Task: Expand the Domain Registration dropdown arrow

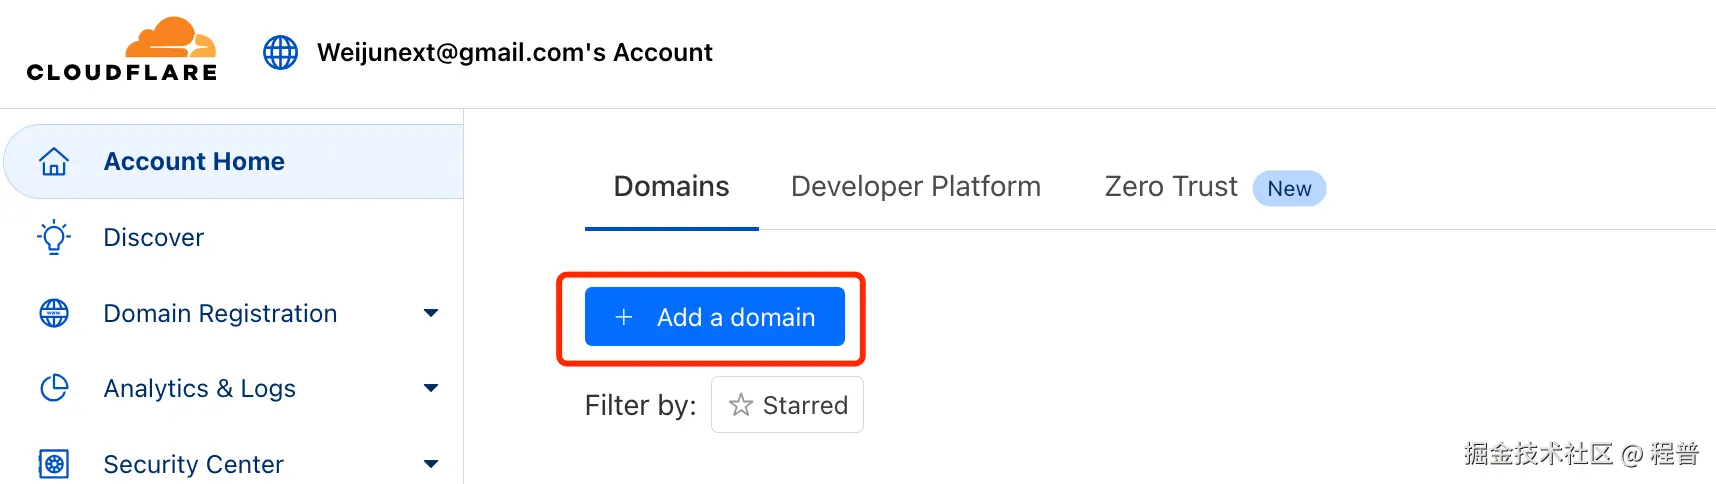Action: [x=431, y=313]
